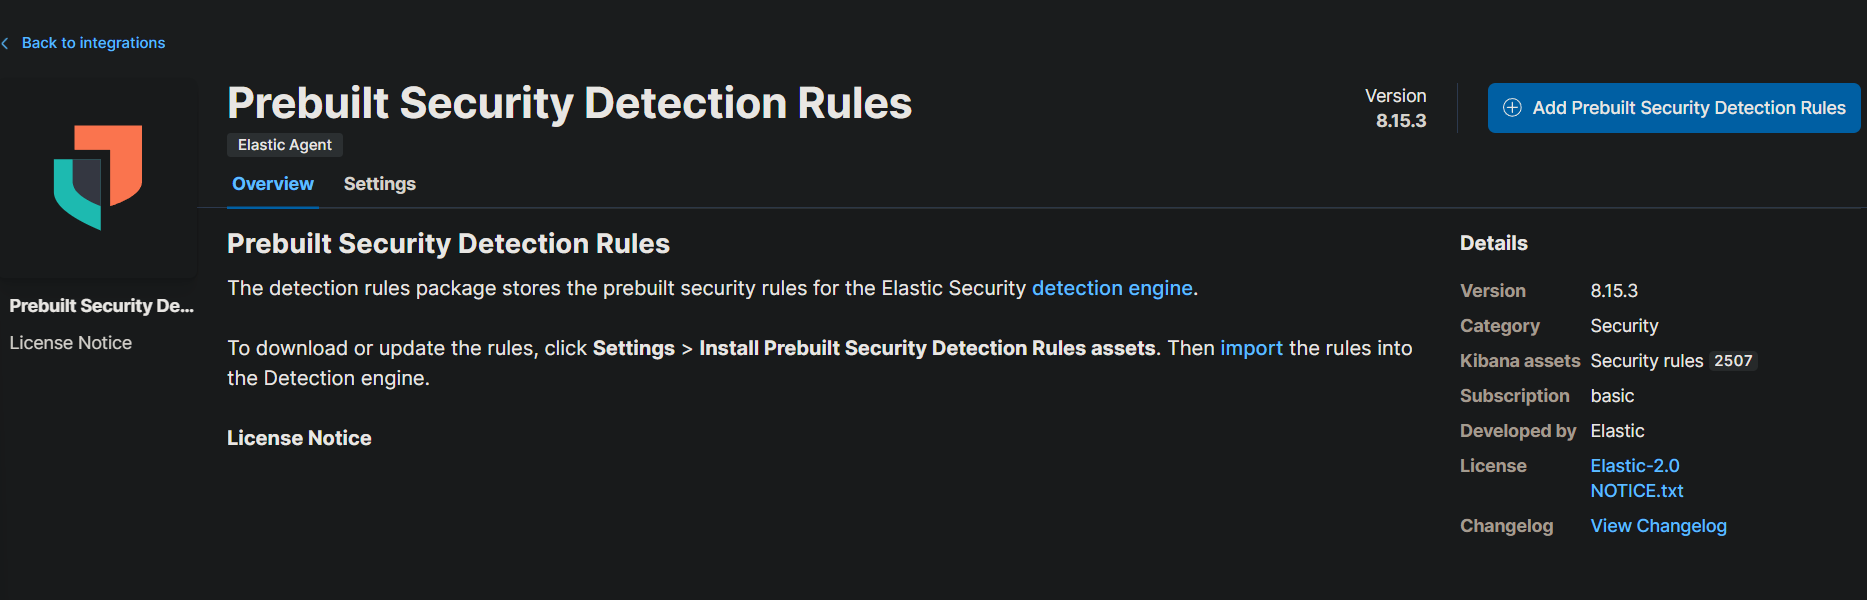Open the Settings tab
This screenshot has height=600, width=1867.
[x=379, y=184]
